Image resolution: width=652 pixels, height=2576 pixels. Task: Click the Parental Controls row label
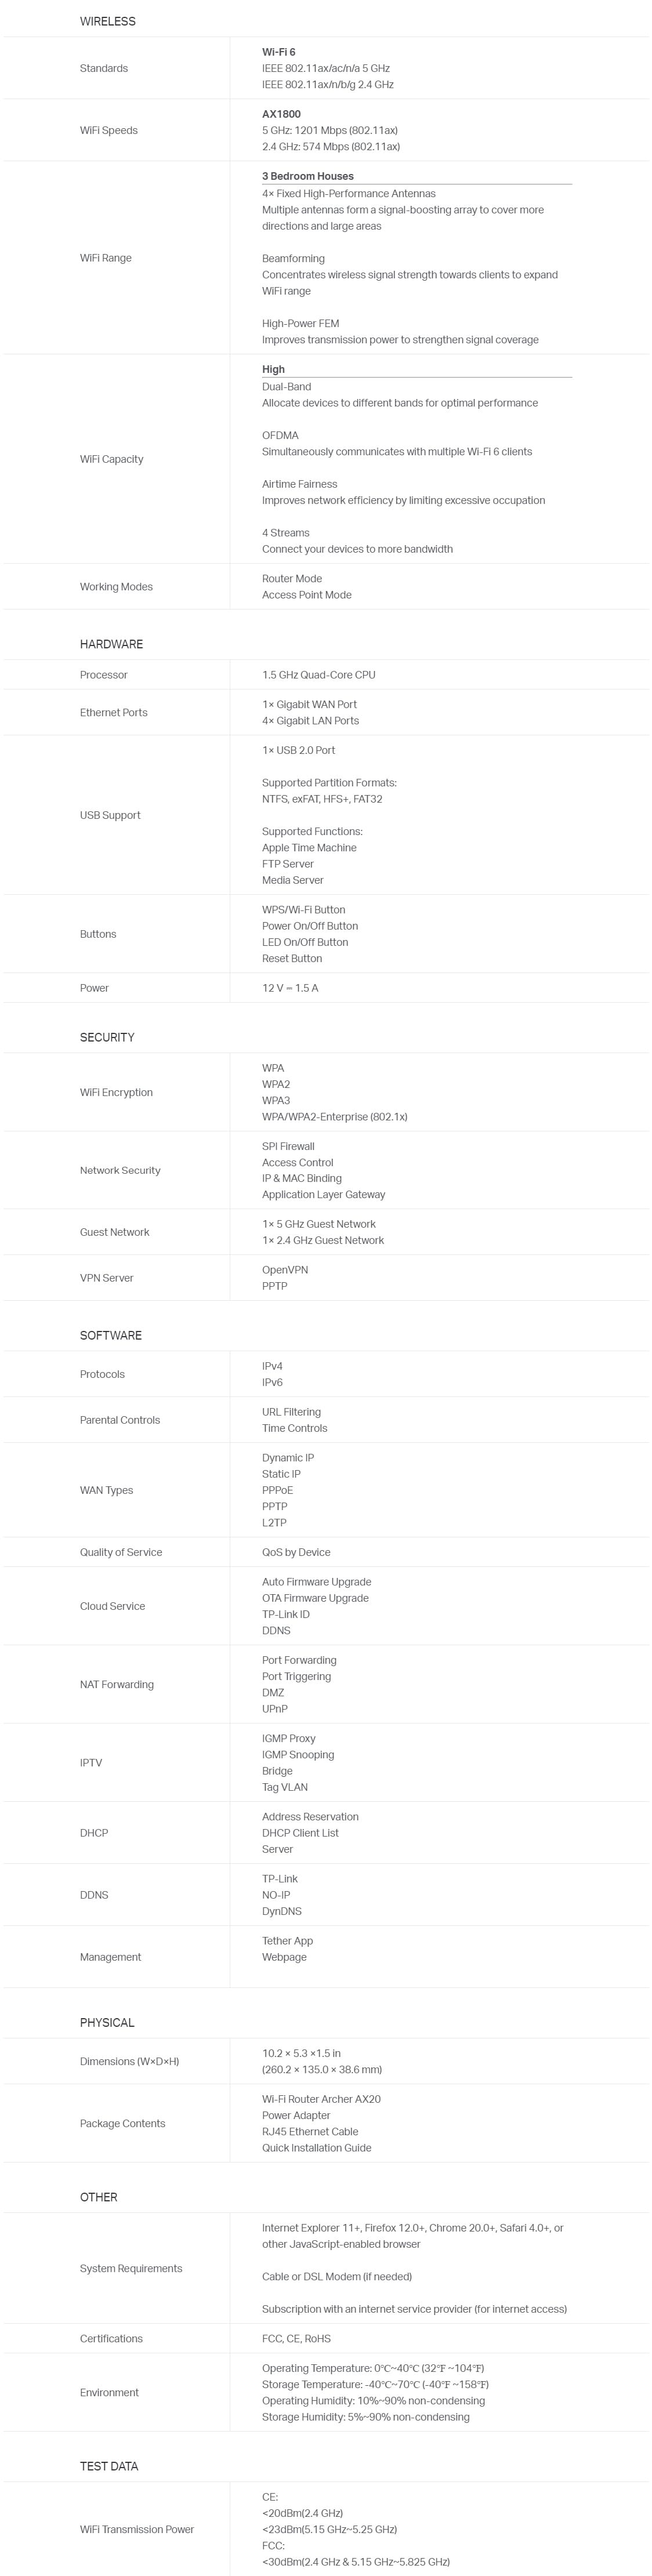[120, 1420]
